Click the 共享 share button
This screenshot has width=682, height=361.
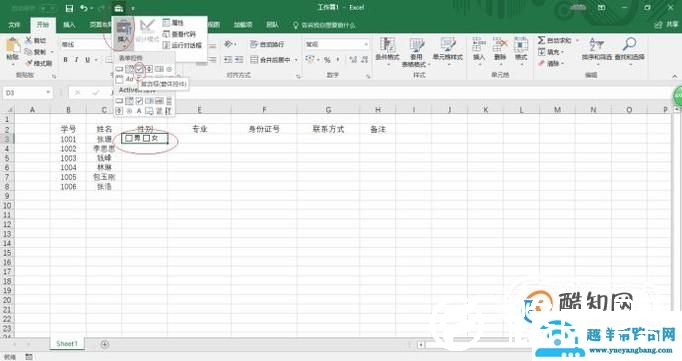click(666, 25)
